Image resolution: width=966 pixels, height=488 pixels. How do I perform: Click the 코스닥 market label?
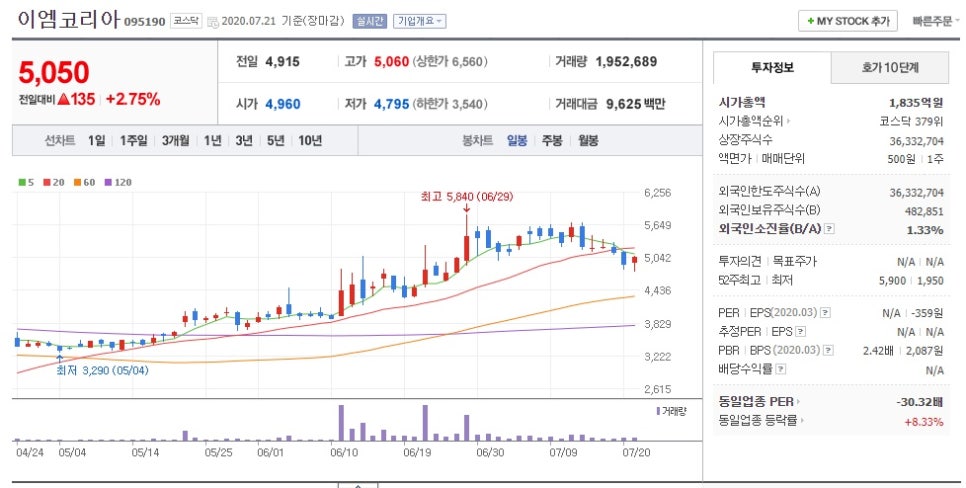point(185,21)
